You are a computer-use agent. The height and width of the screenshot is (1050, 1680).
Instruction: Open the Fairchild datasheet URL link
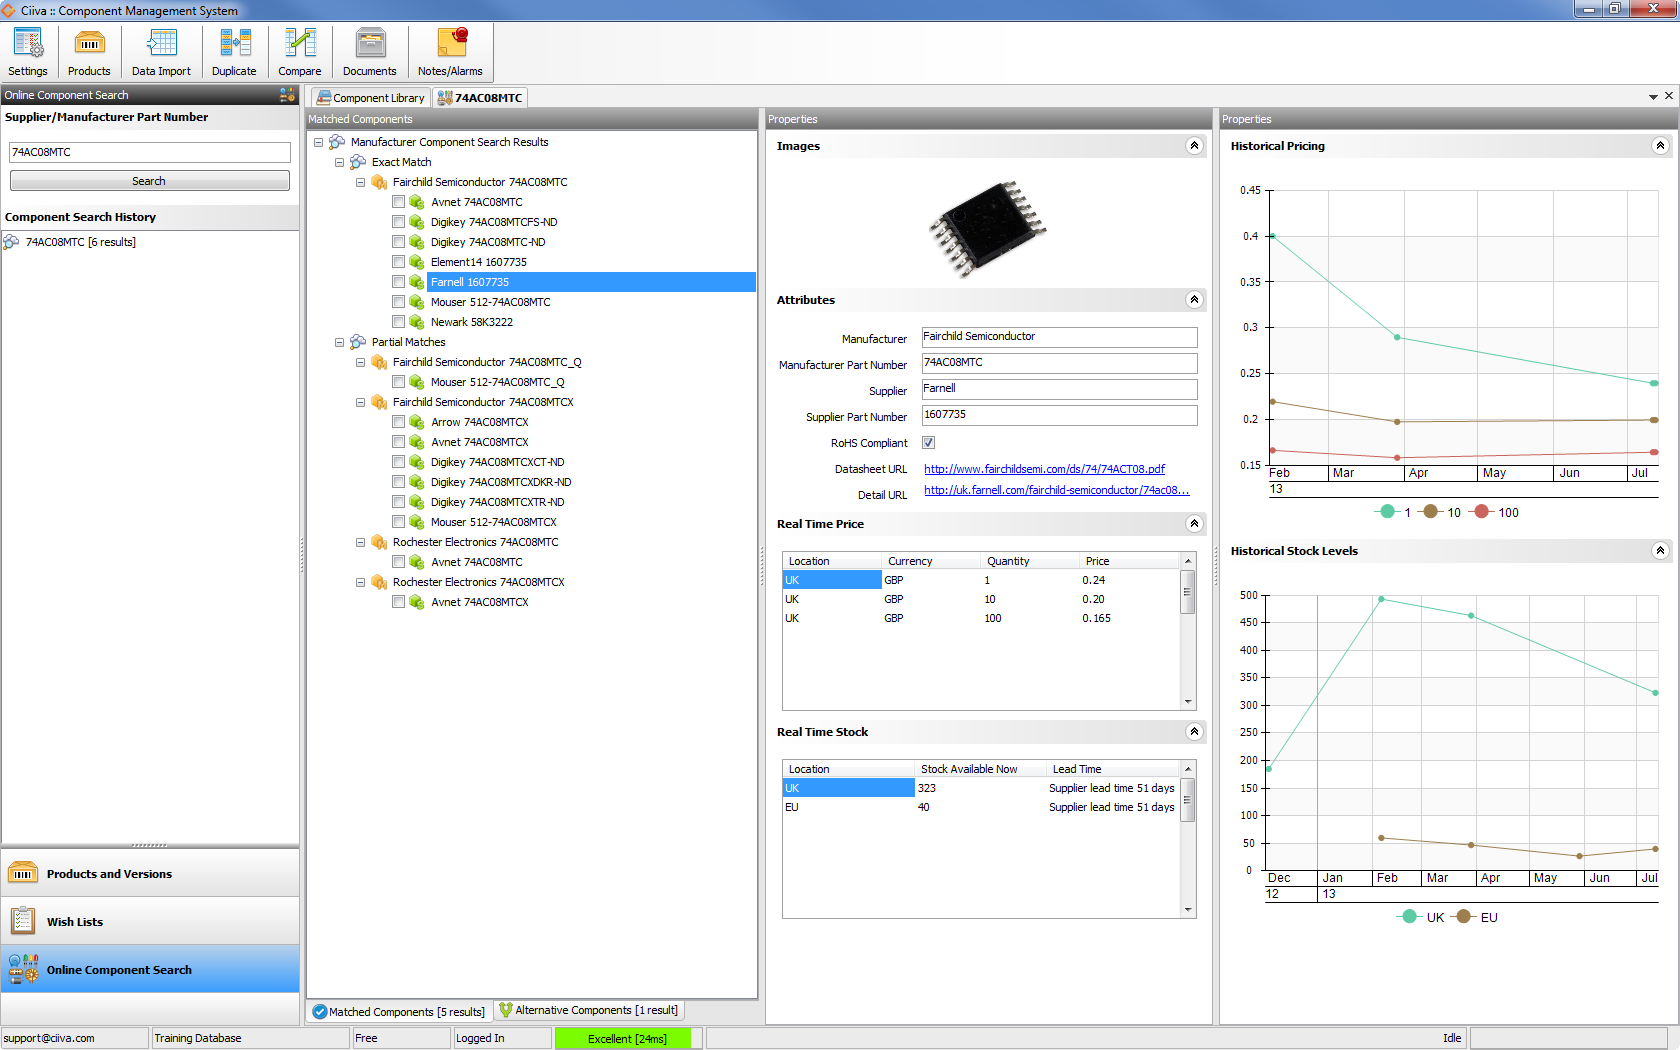click(x=1044, y=469)
